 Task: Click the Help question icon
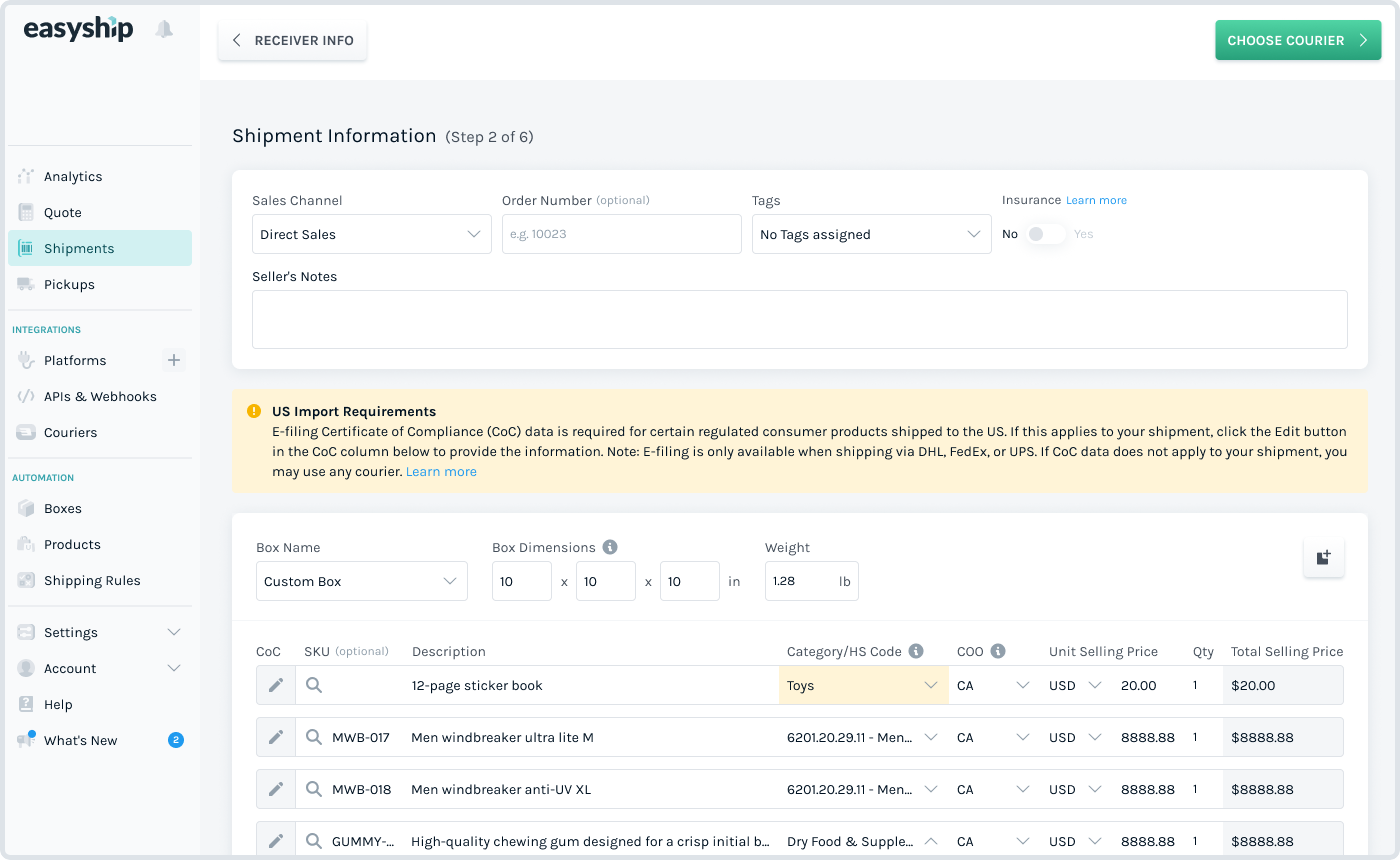click(26, 704)
